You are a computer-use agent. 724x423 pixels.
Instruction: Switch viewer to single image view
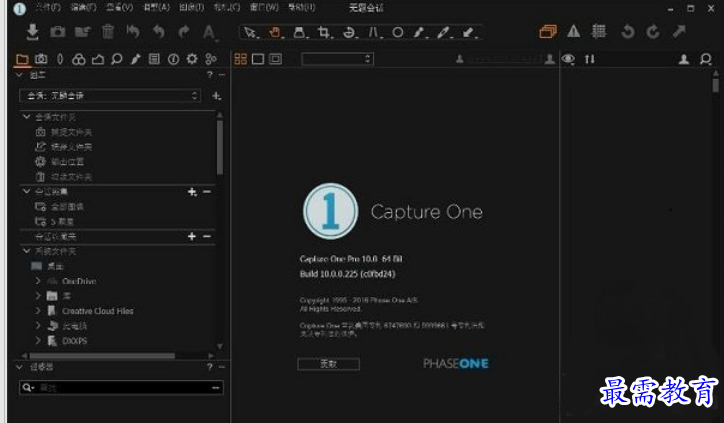[258, 59]
